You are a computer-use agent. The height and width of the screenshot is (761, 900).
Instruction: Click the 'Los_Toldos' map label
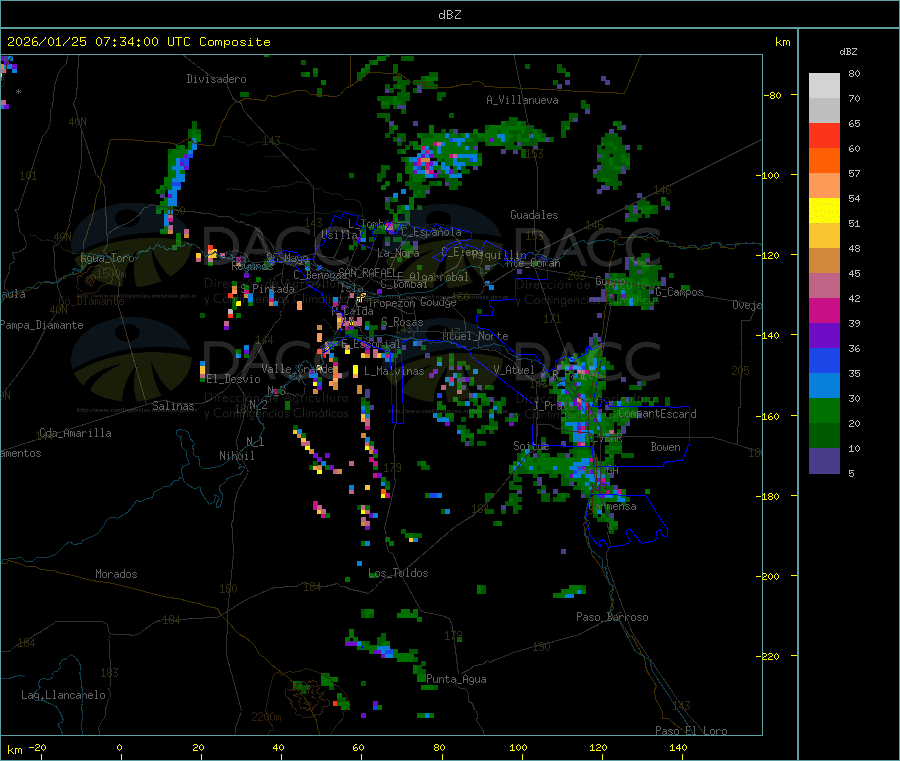(398, 573)
